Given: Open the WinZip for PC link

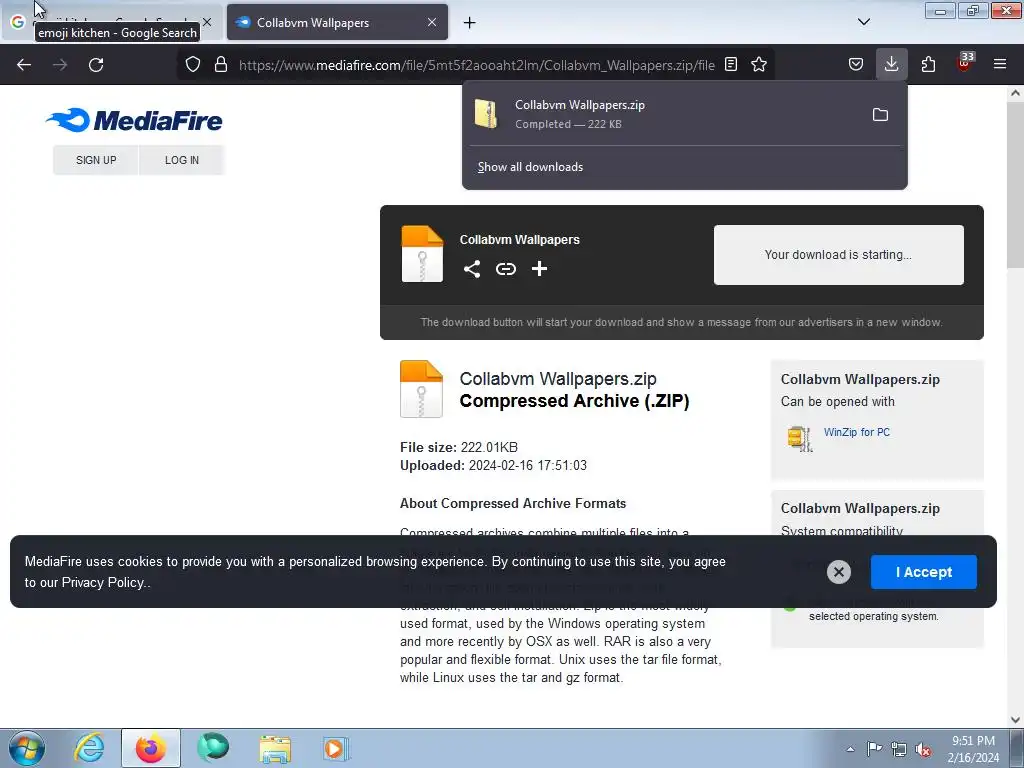Looking at the screenshot, I should coord(856,432).
